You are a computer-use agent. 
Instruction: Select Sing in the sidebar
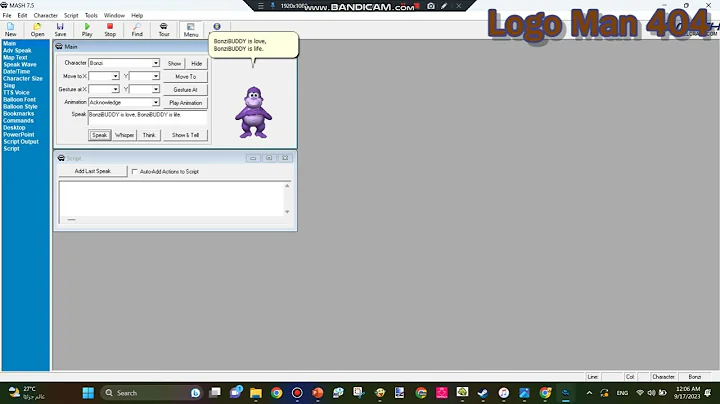tap(9, 85)
